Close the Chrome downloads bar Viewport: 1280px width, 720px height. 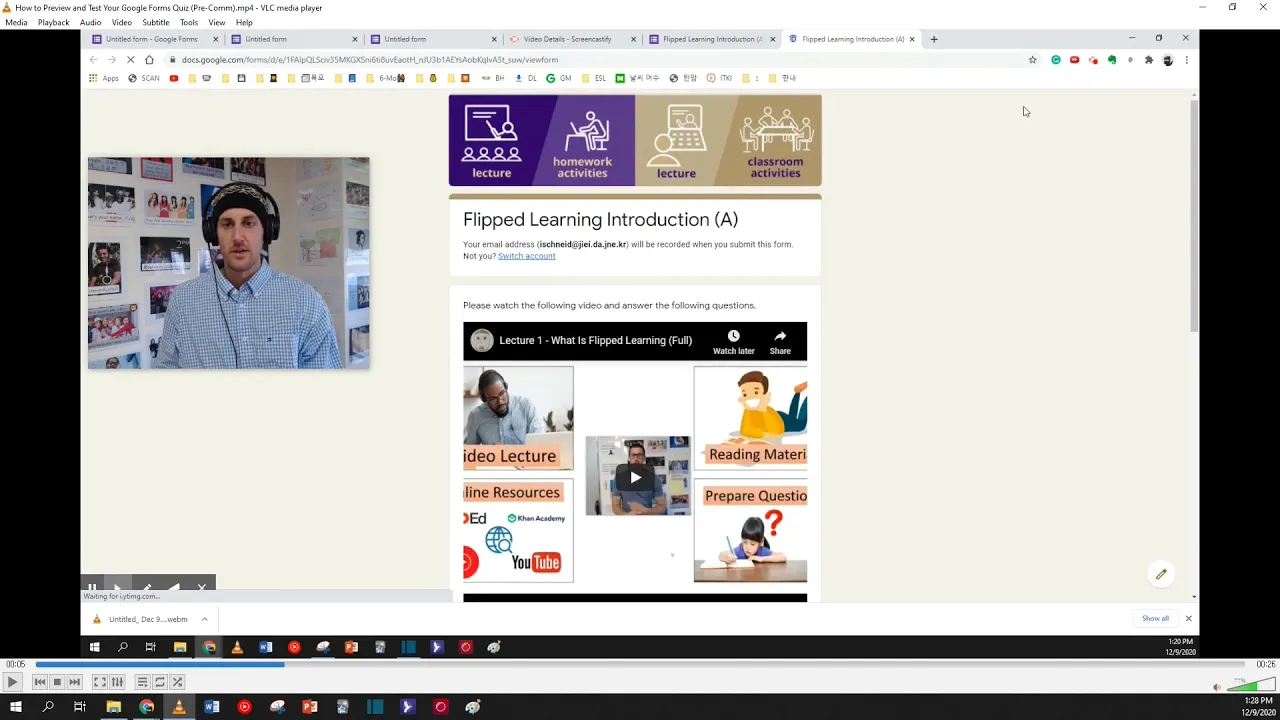click(x=1188, y=618)
